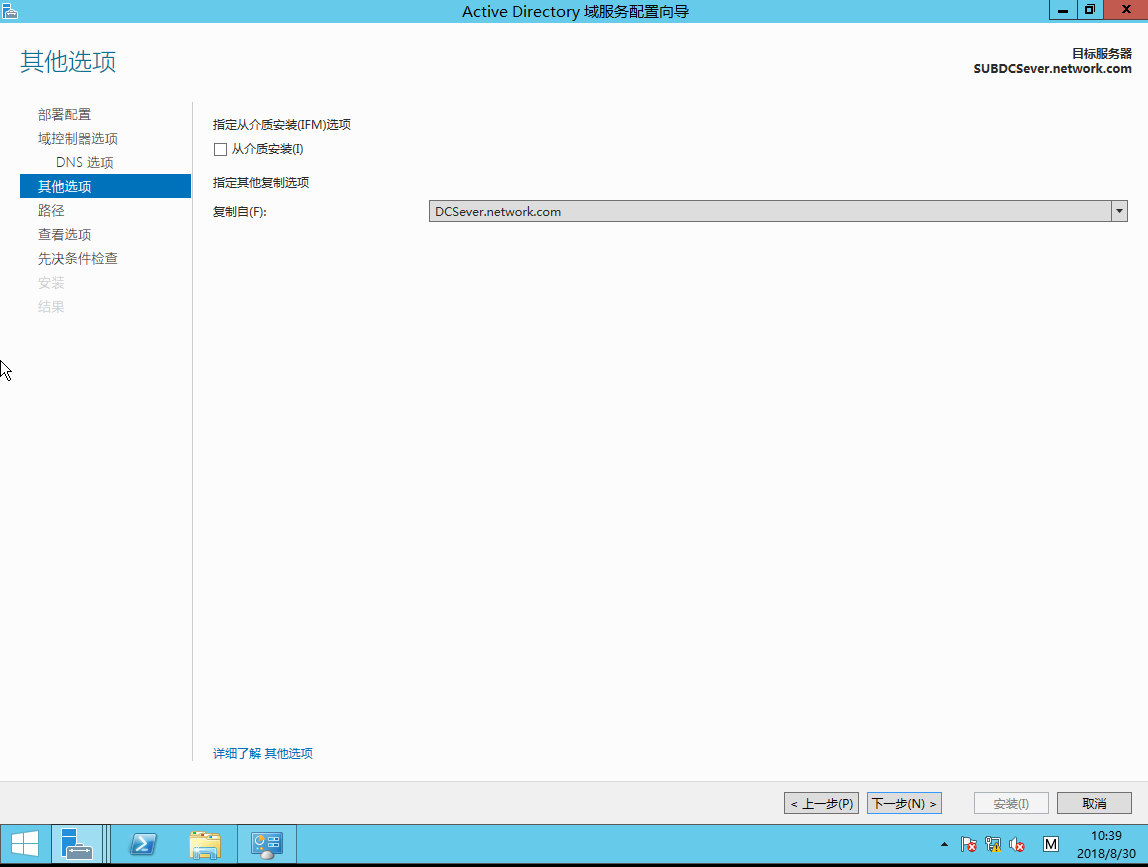This screenshot has height=867, width=1148.
Task: Click the 指定从介质安装(IFM)选项 heading text
Action: point(282,124)
